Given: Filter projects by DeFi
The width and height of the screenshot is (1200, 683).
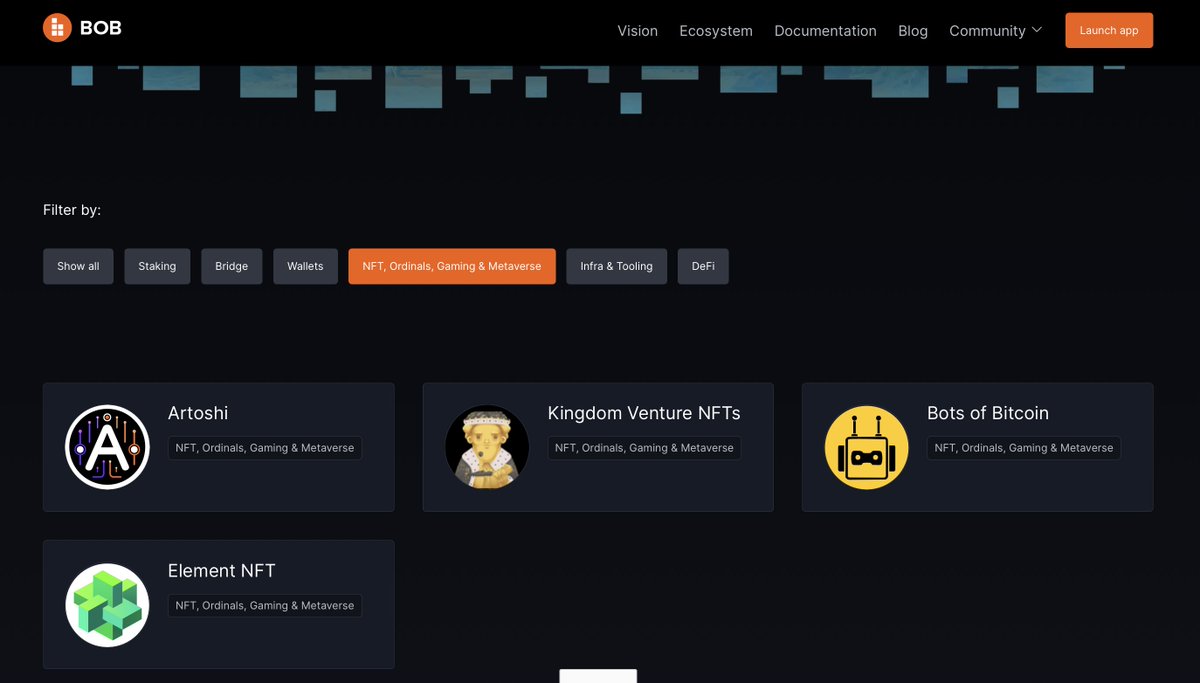Looking at the screenshot, I should 703,266.
